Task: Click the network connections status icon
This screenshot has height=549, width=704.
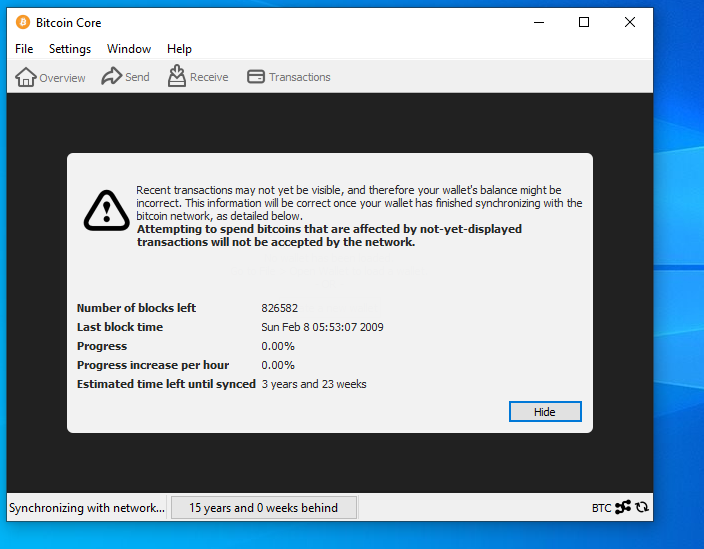Action: 623,507
